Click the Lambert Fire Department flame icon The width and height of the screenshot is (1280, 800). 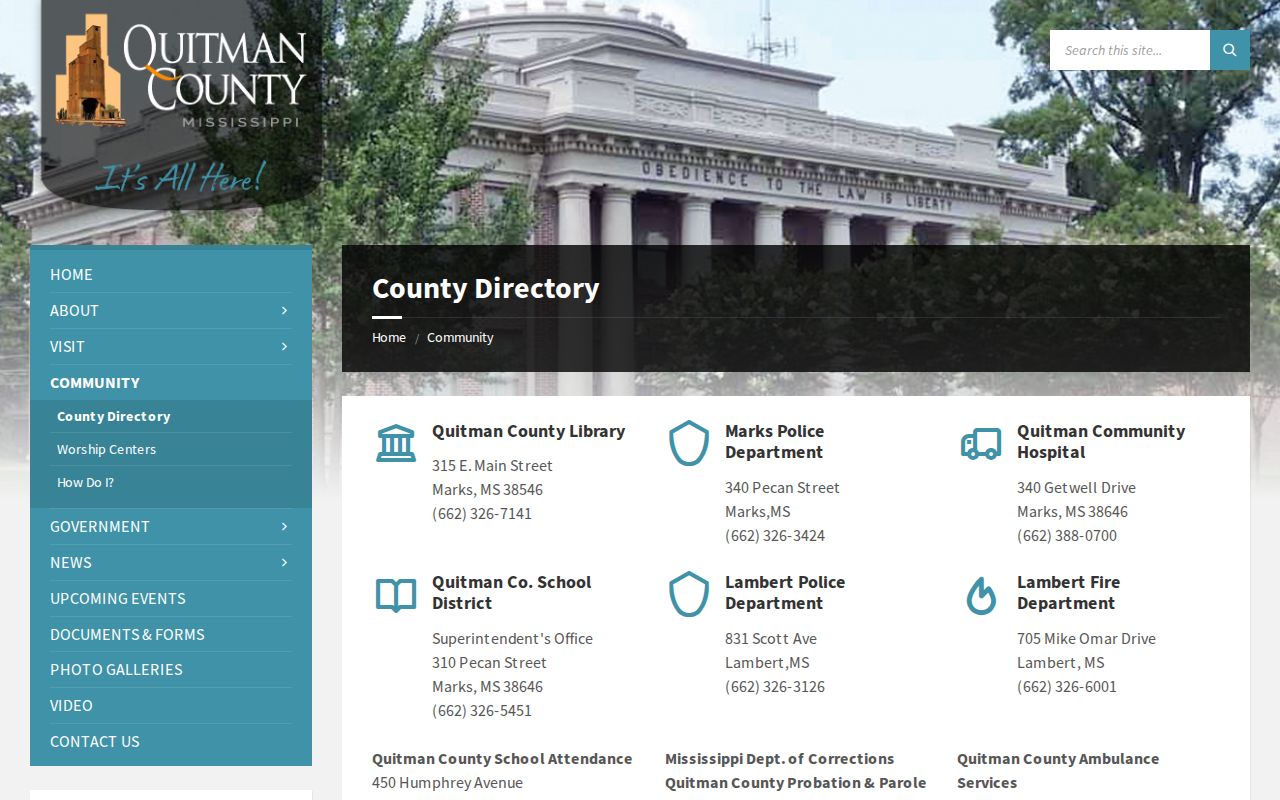point(981,595)
